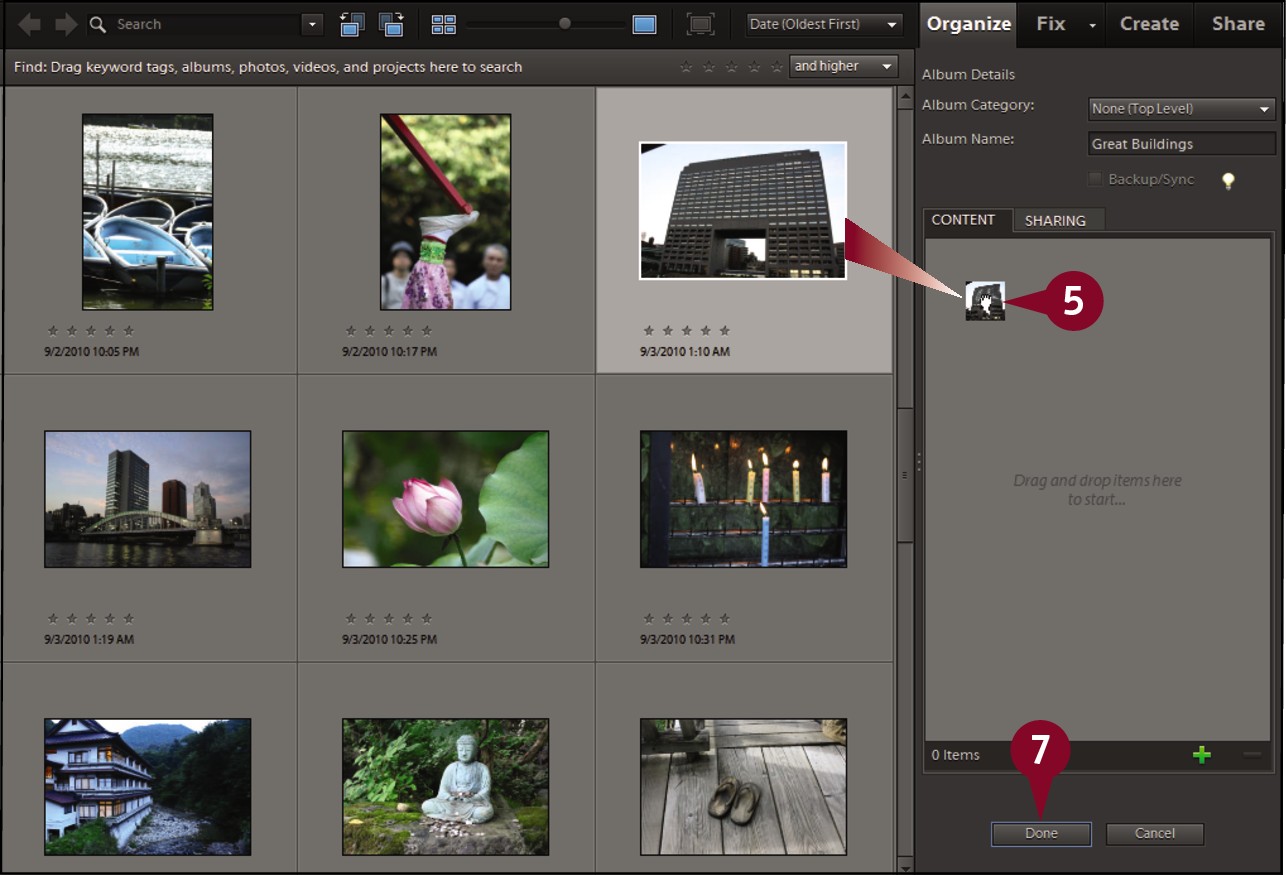Filter by fifth rating star
1286x875 pixels.
point(776,67)
